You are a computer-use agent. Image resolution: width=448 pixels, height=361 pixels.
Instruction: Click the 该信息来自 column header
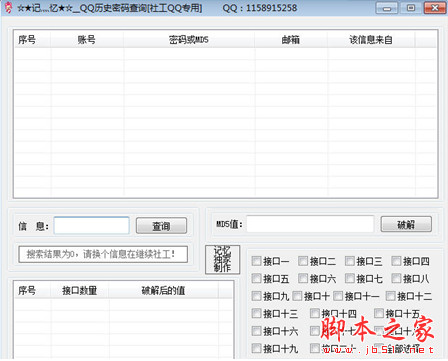point(371,40)
